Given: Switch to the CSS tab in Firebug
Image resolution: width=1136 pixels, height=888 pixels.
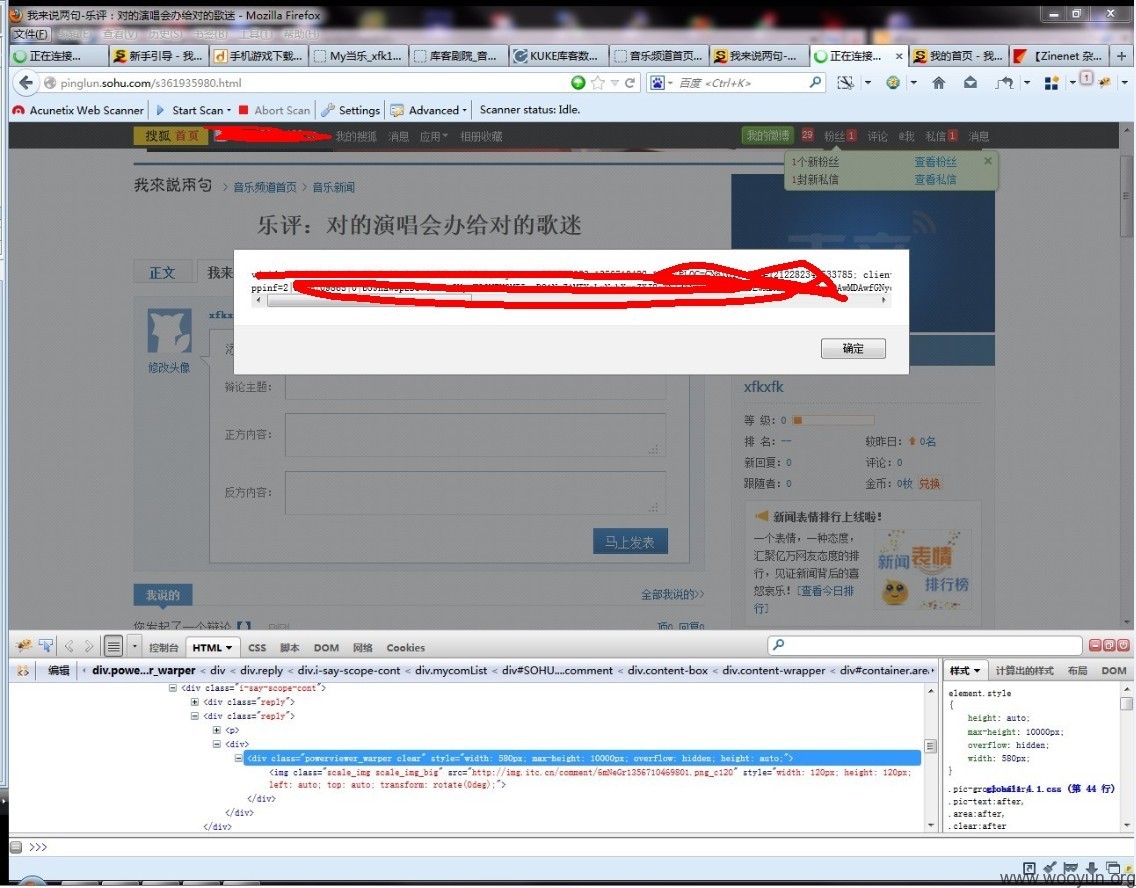Looking at the screenshot, I should (x=256, y=648).
